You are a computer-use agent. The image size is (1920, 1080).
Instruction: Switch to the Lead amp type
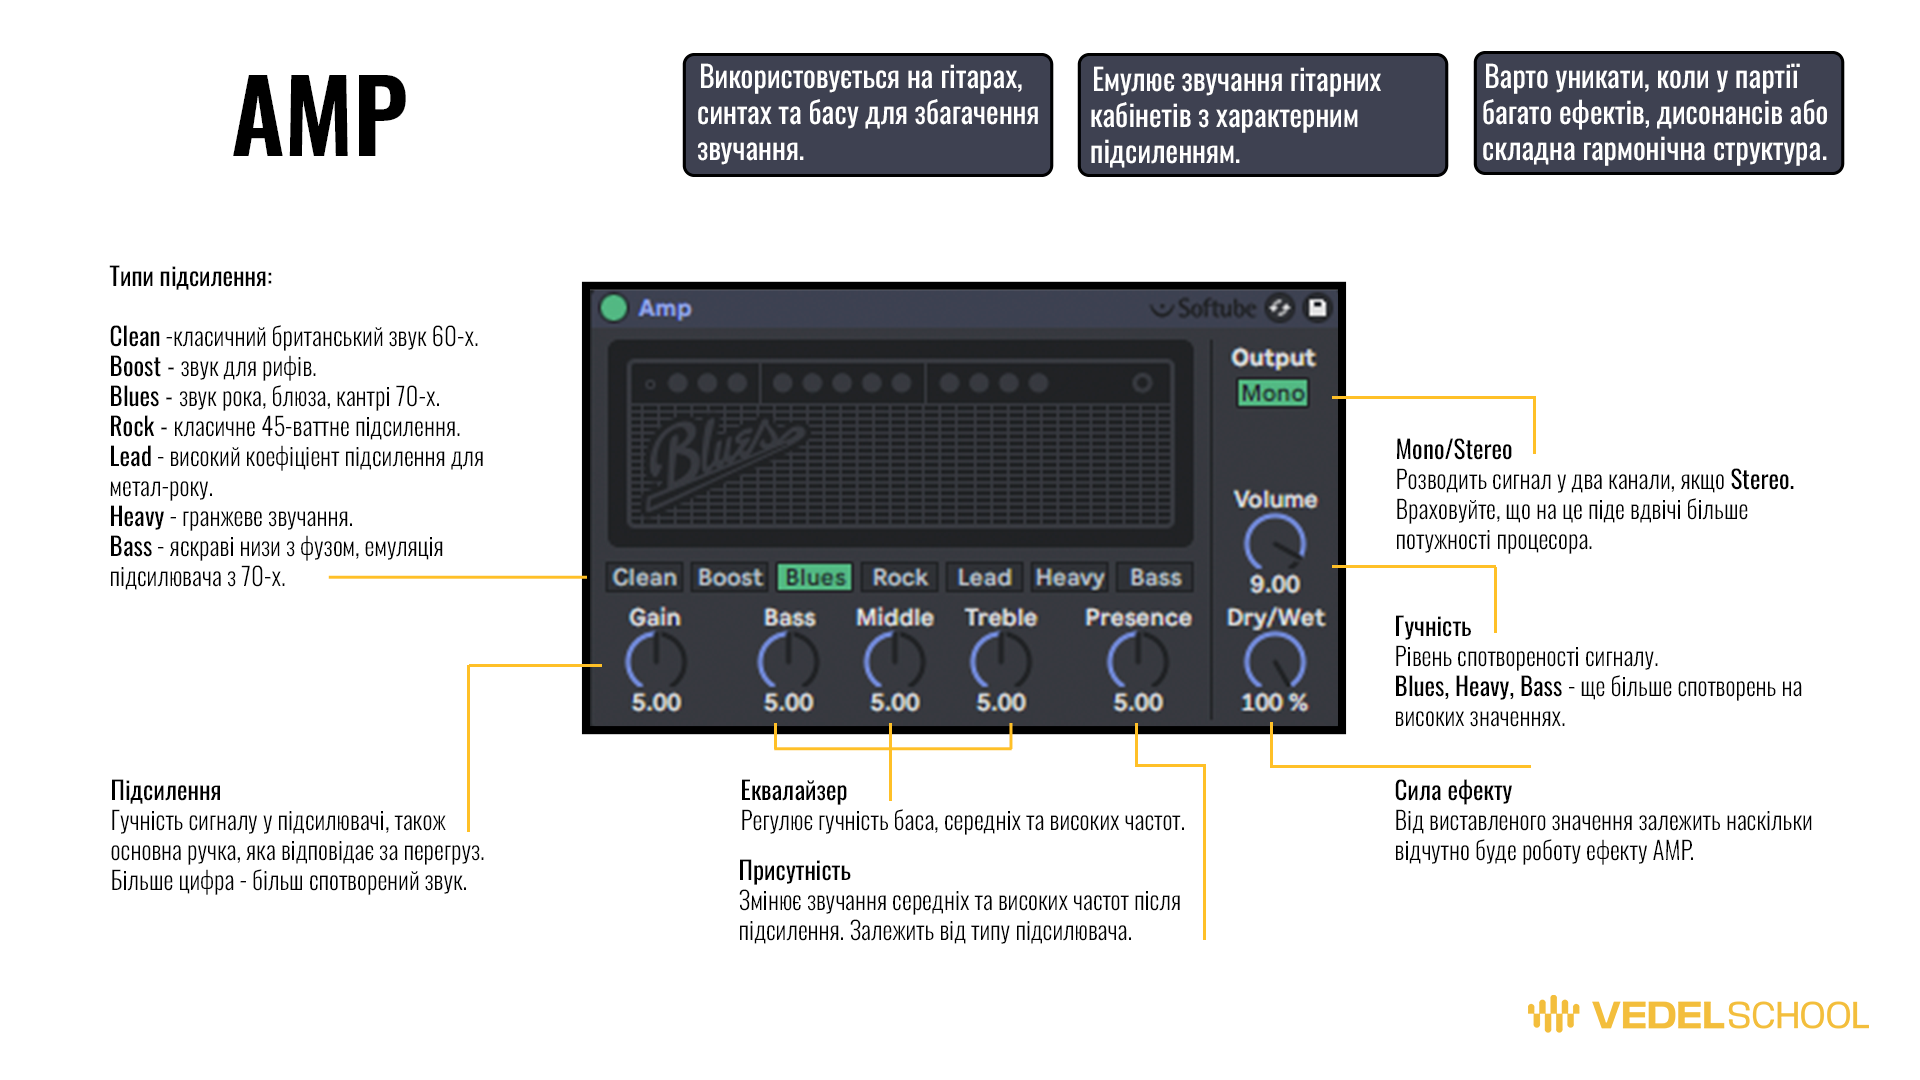point(984,577)
